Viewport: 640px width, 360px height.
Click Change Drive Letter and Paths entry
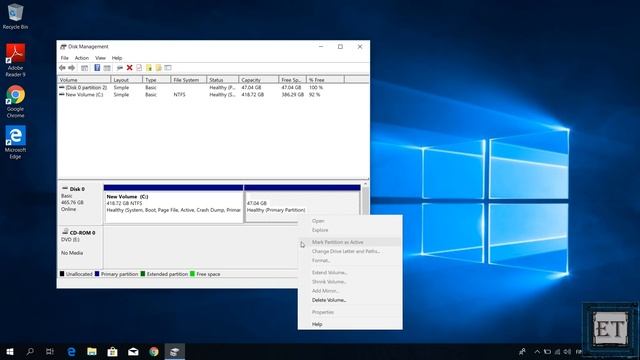(x=350, y=251)
